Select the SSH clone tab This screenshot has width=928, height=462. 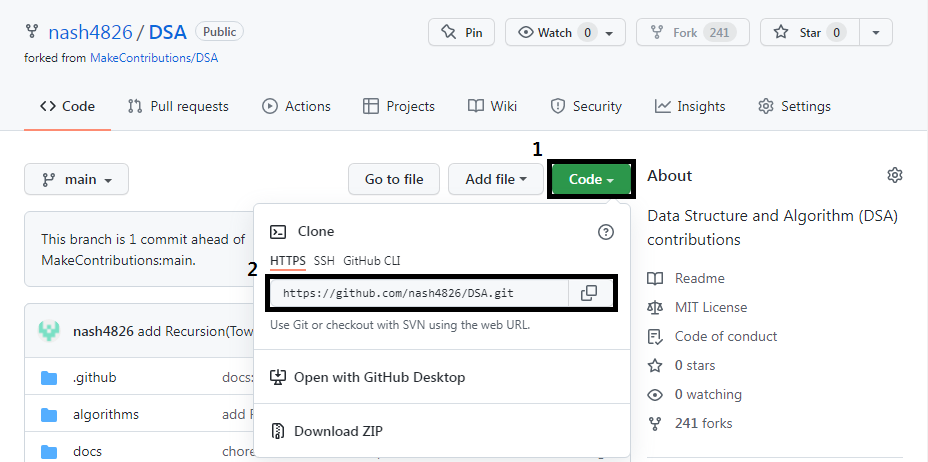[324, 261]
